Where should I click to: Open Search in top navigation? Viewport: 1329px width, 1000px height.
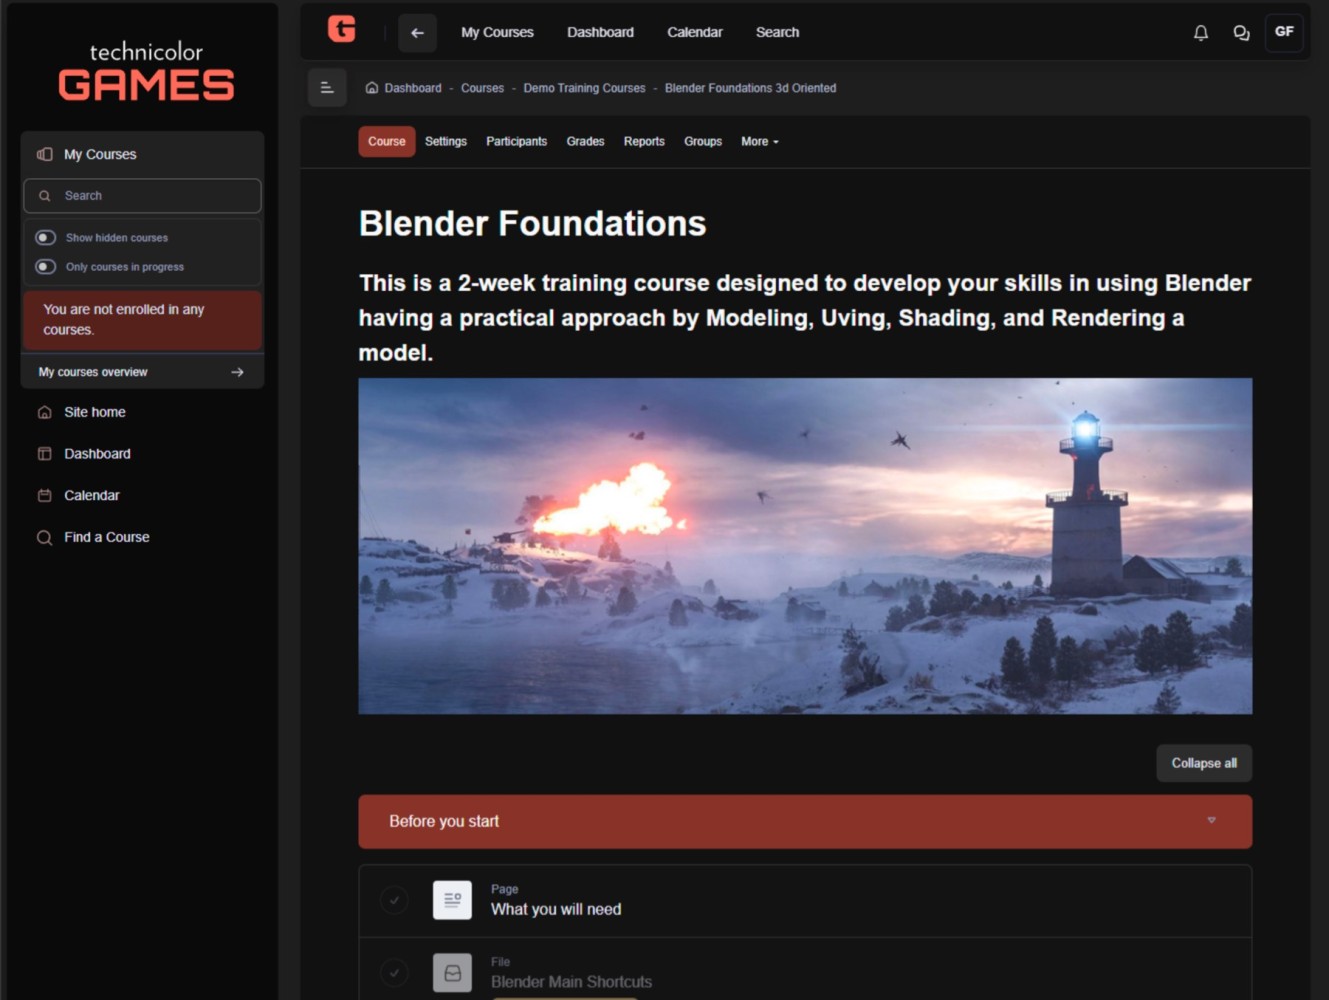pos(777,33)
